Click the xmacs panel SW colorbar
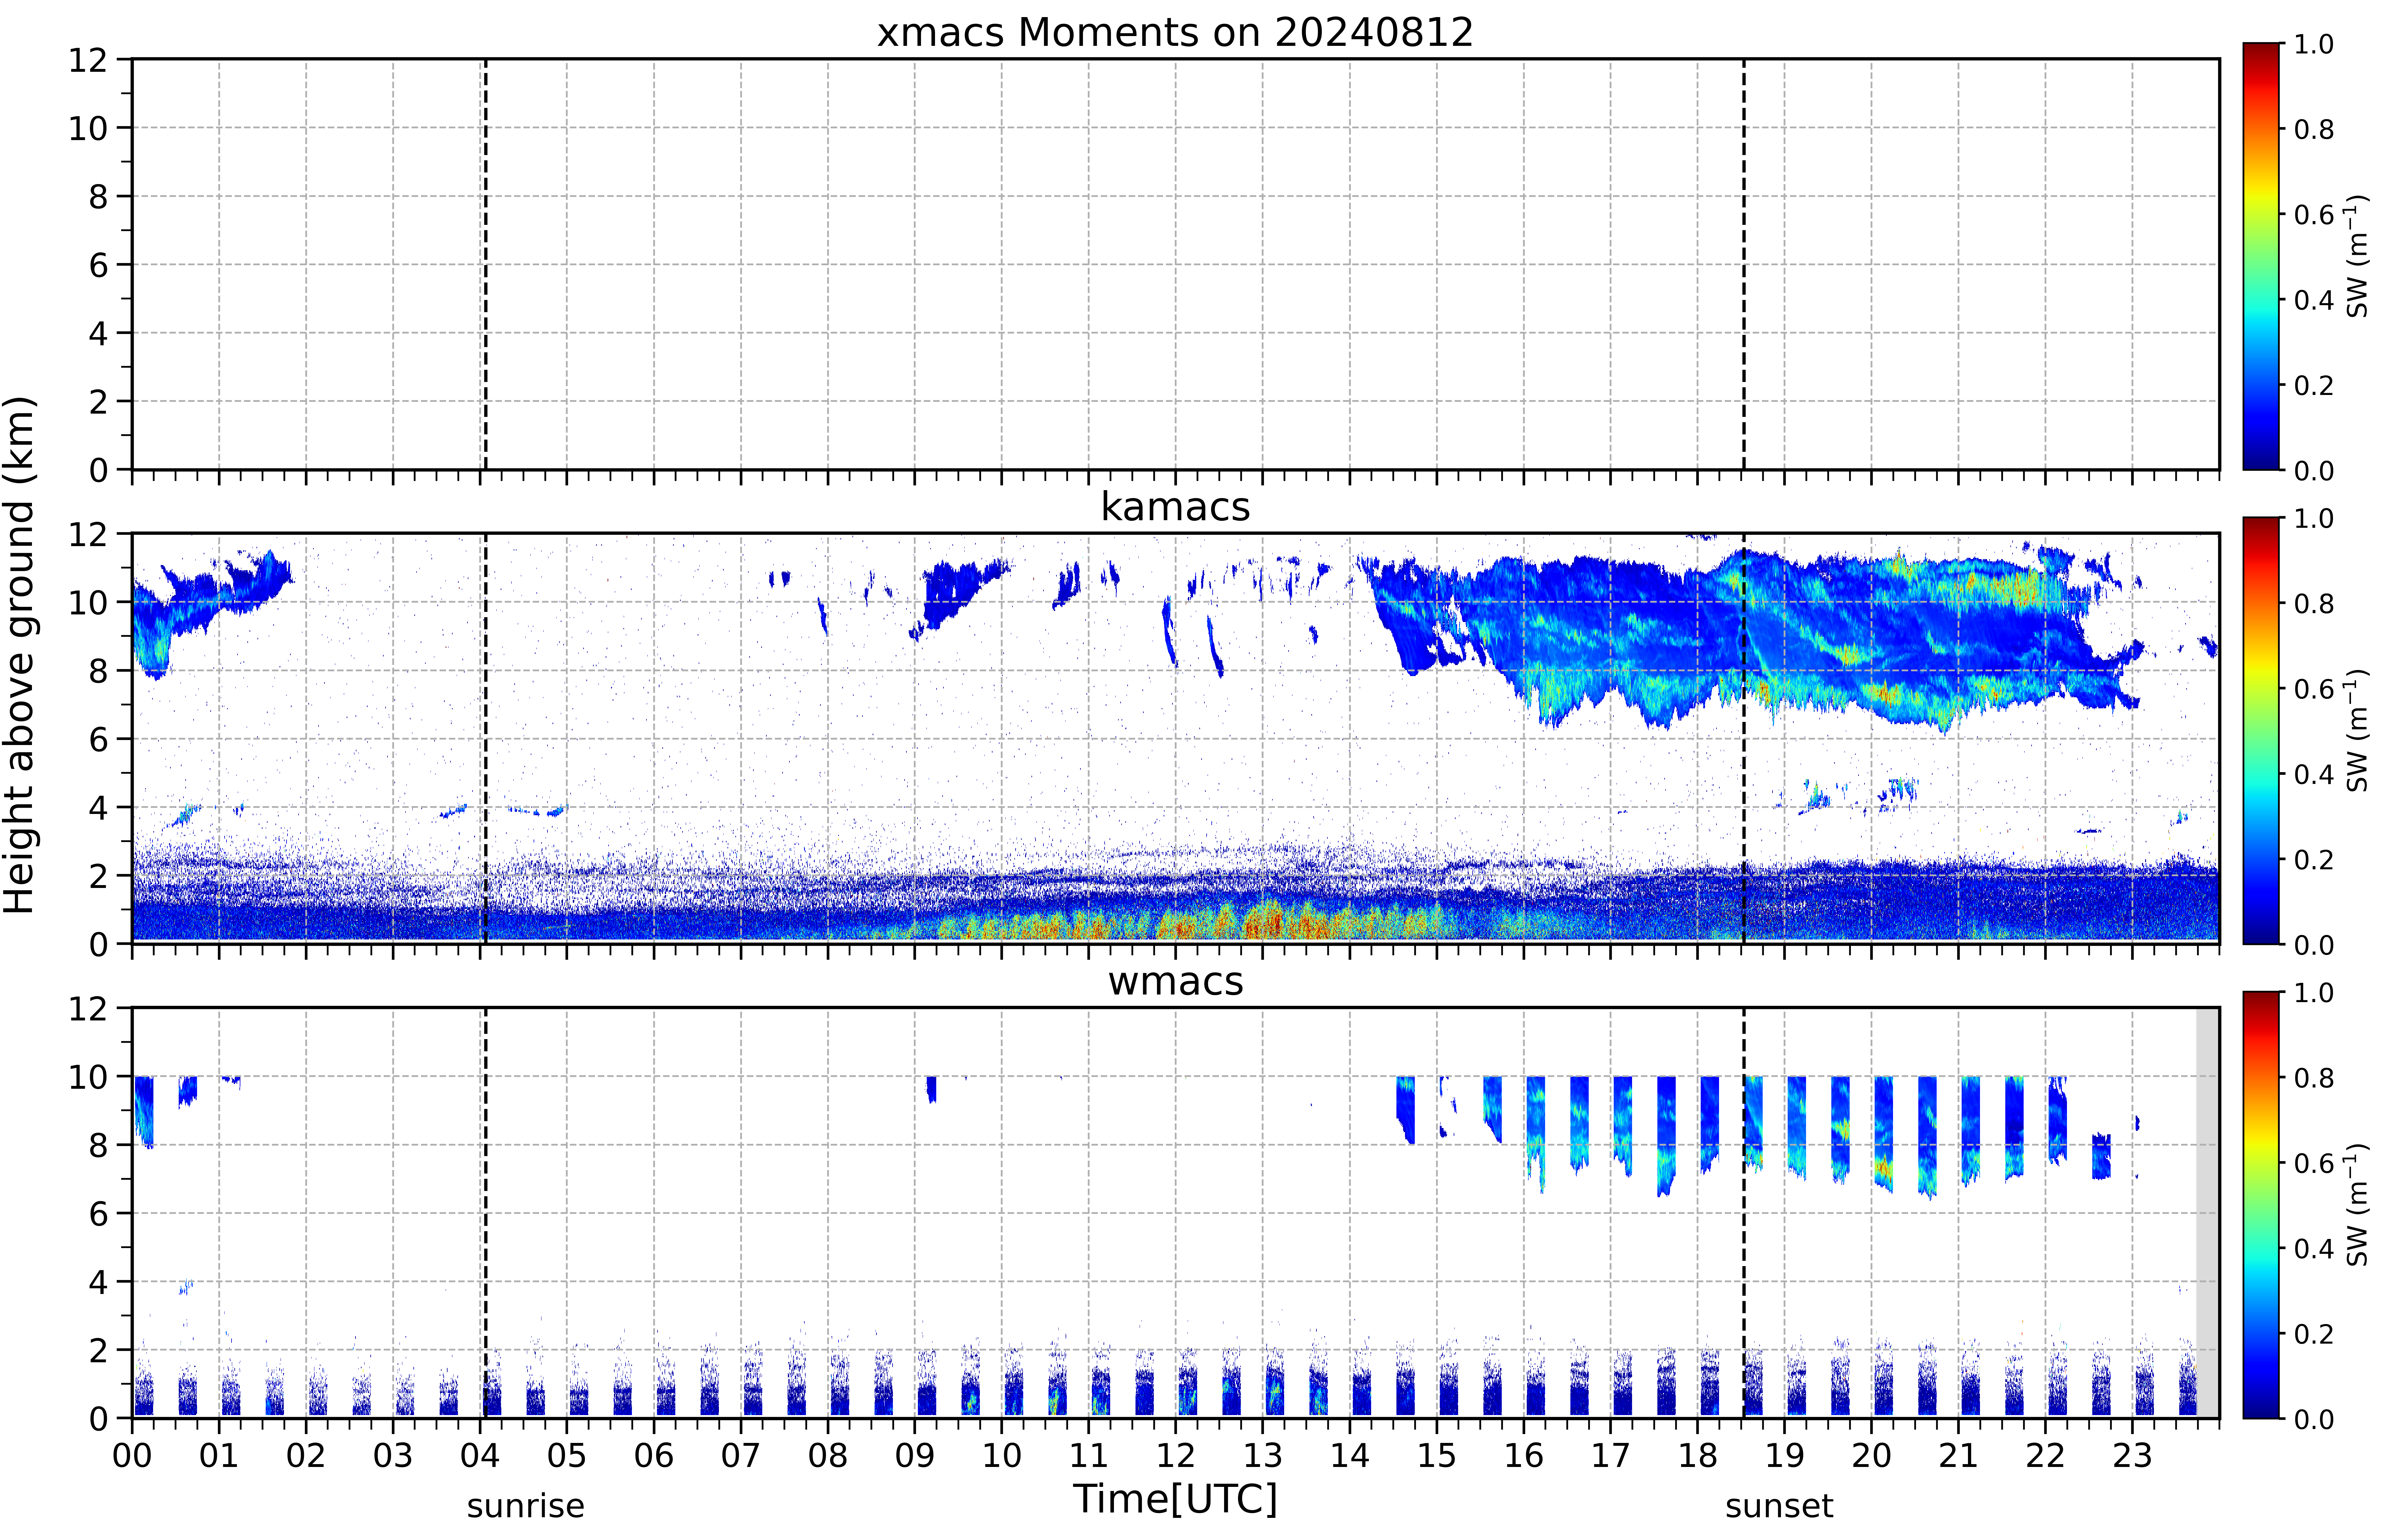Screen dimensions: 2388x1540 [x=2261, y=256]
